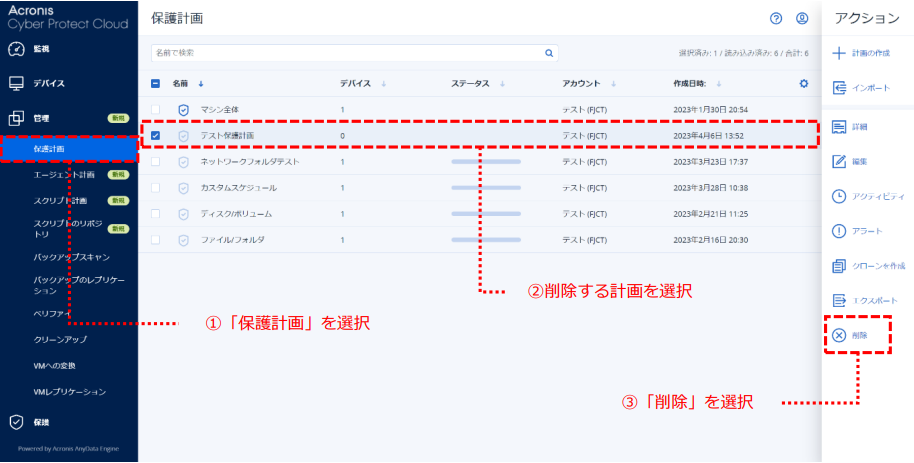The image size is (914, 463).
Task: Toggle the select-all checkbox in header
Action: click(x=155, y=83)
